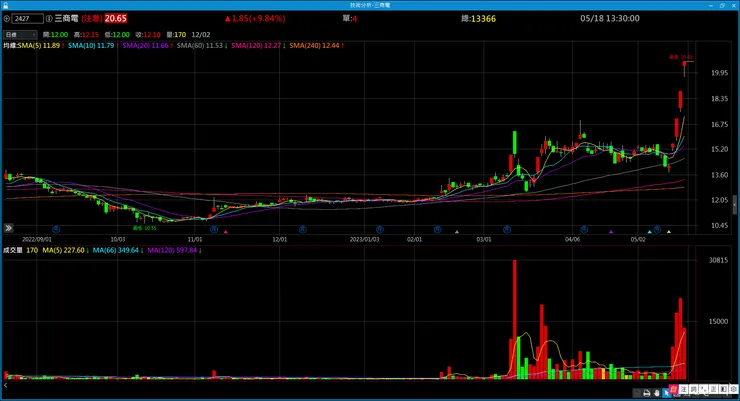Select the SMA(120) 12.27 moving average label
Image resolution: width=740 pixels, height=401 pixels.
257,46
